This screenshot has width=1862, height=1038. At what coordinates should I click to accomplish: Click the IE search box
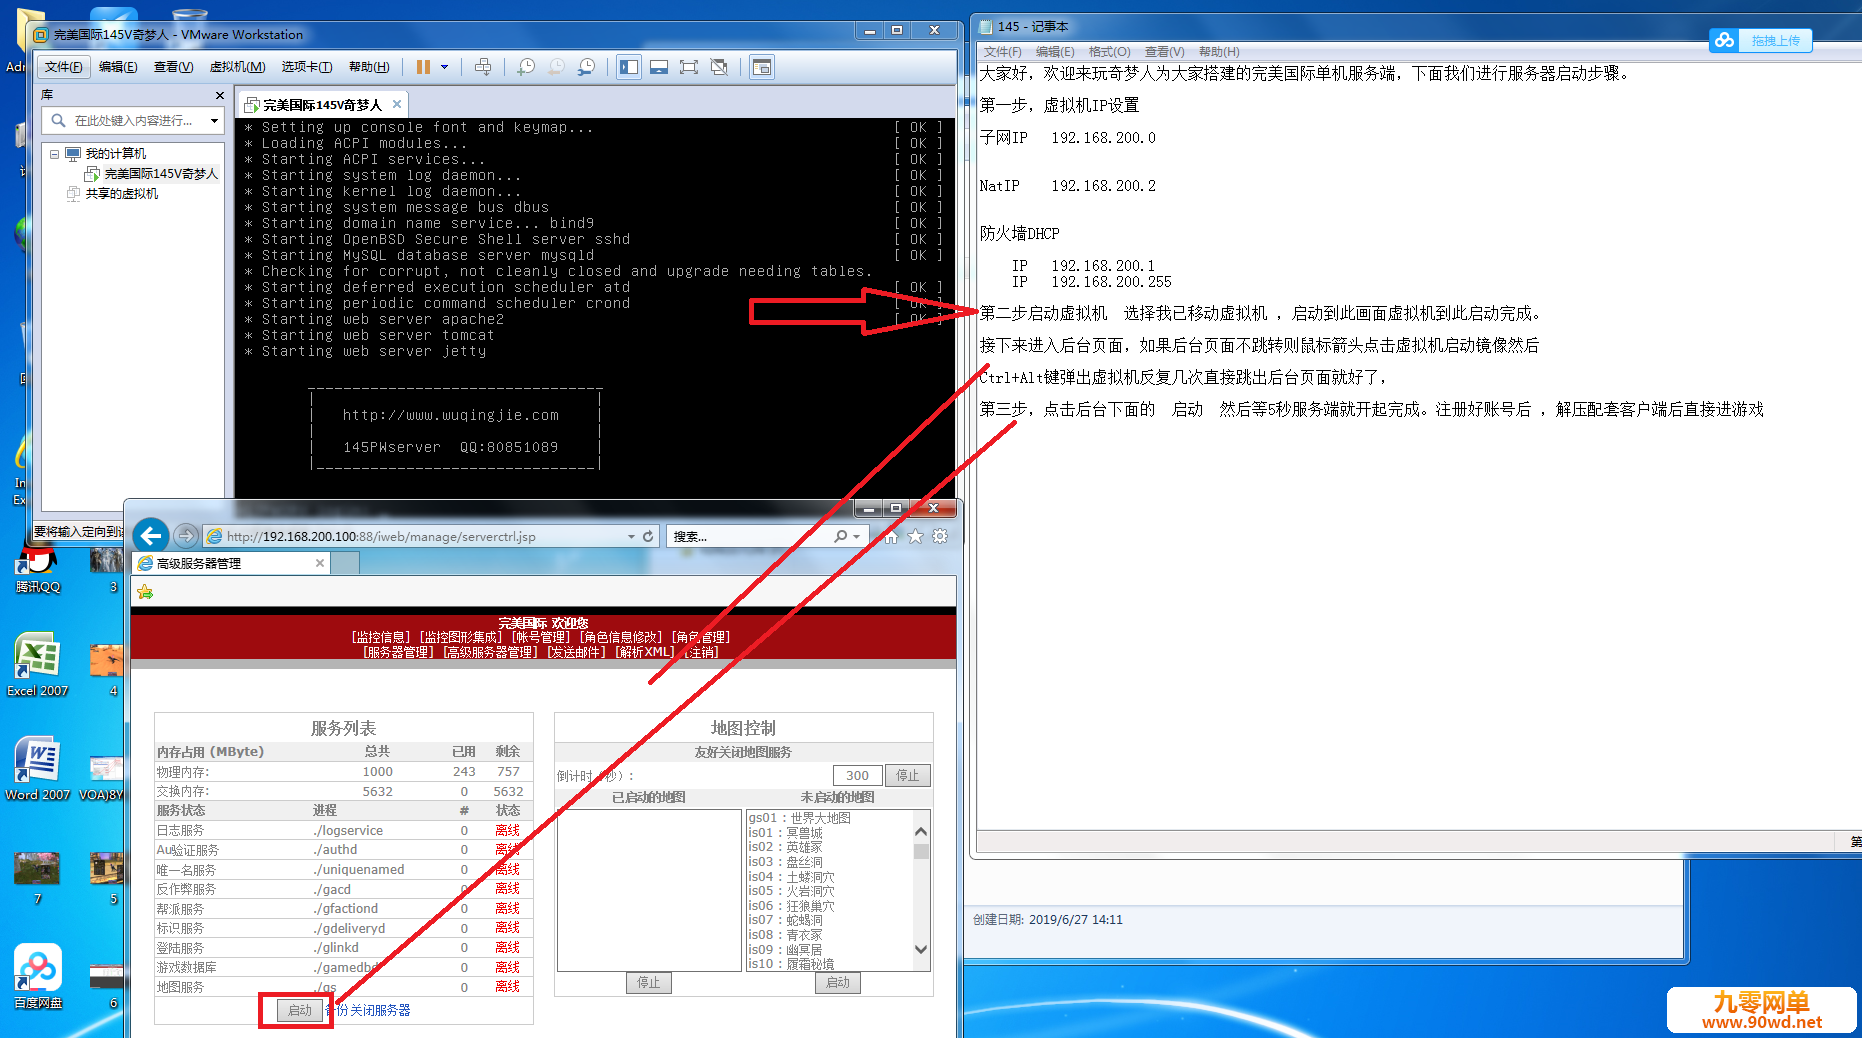click(750, 537)
